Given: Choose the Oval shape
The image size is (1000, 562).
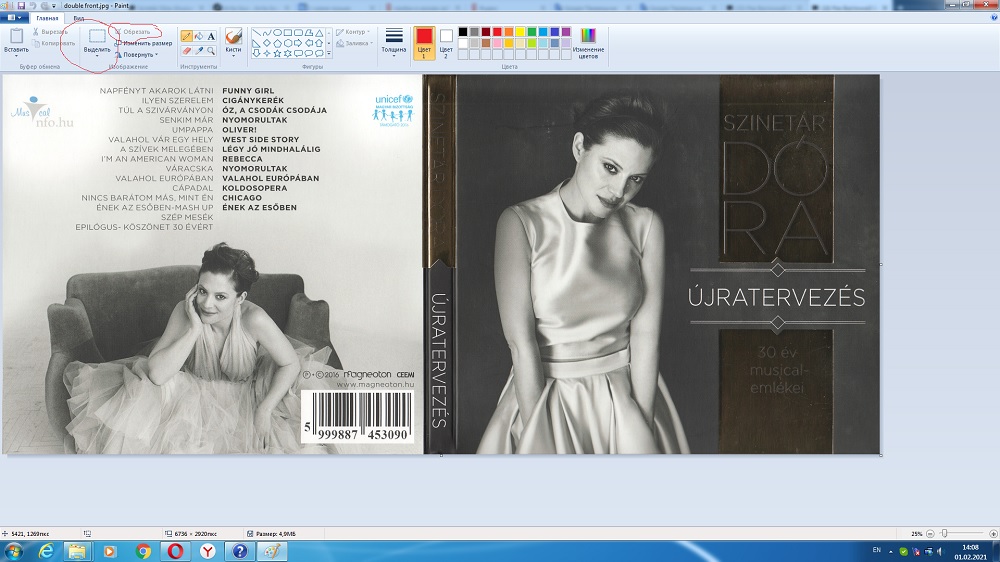Looking at the screenshot, I should click(277, 33).
